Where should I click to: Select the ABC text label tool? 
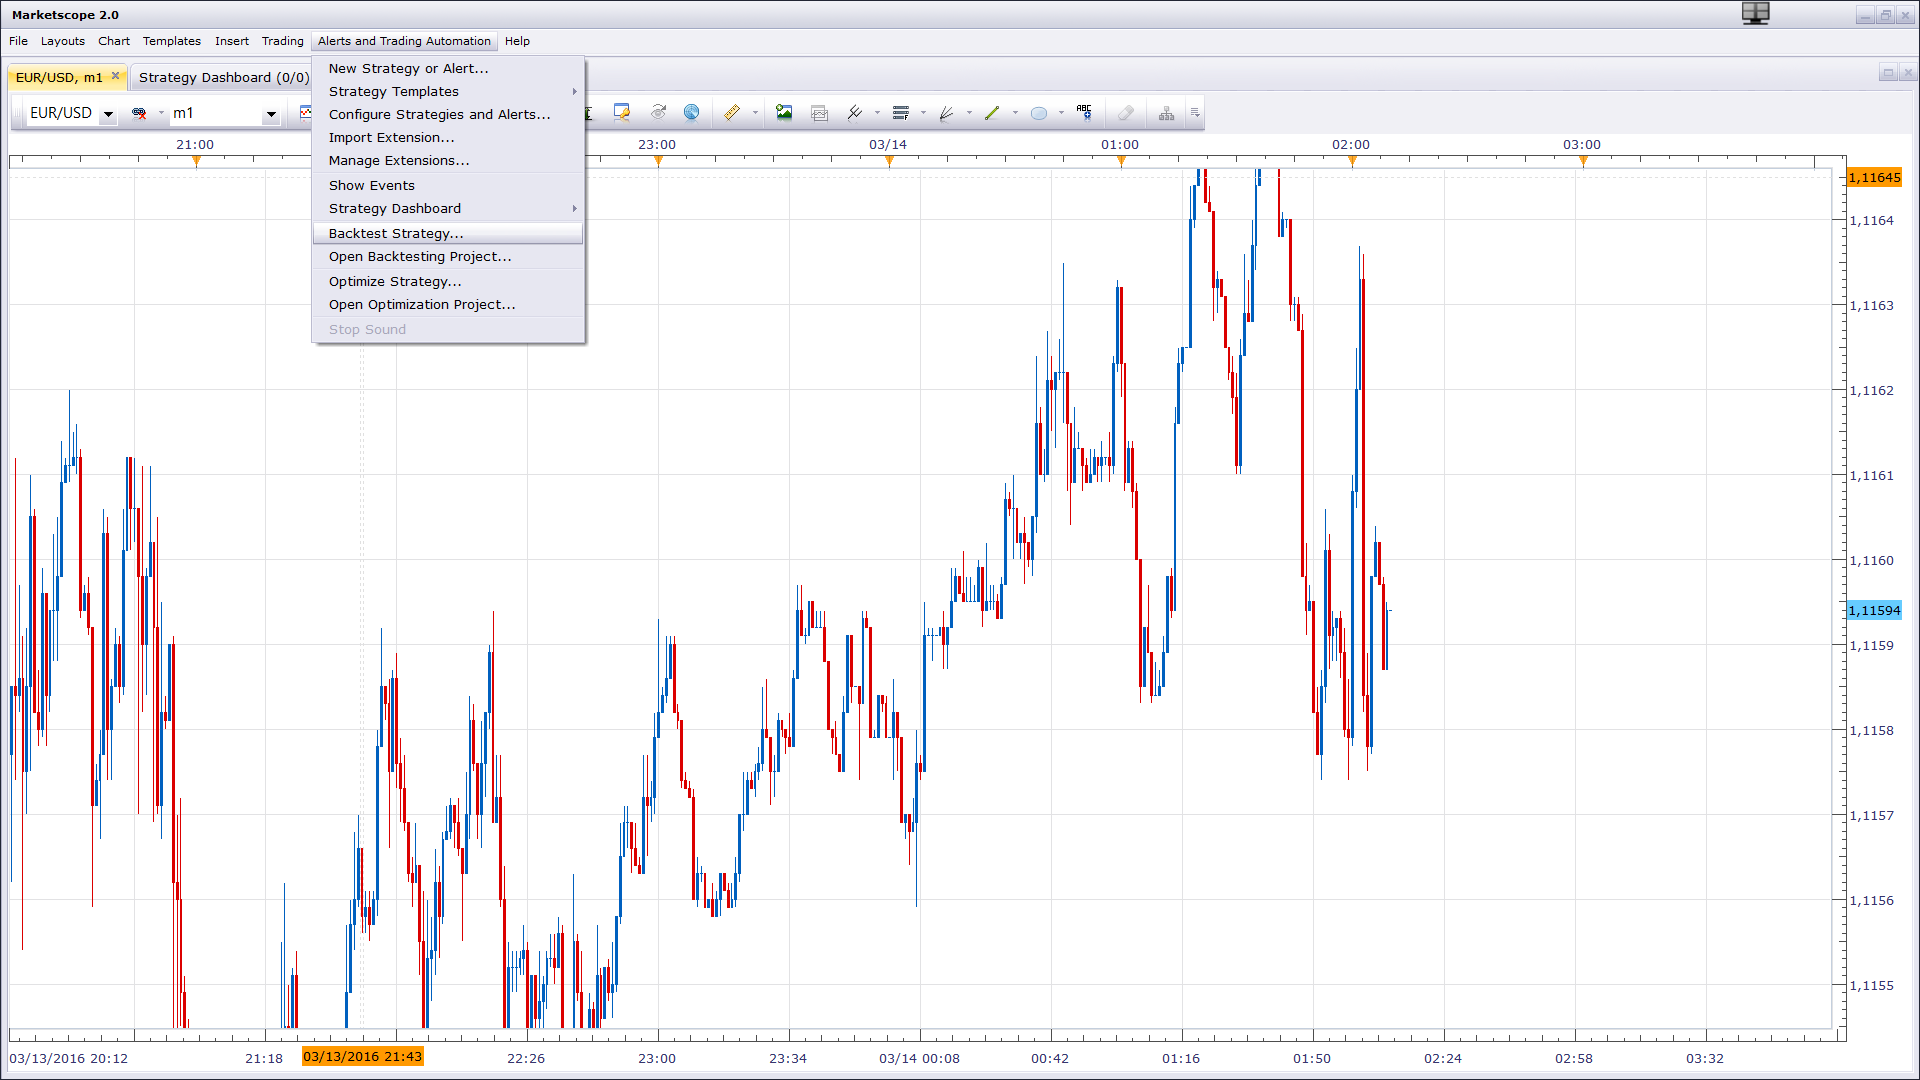point(1084,113)
